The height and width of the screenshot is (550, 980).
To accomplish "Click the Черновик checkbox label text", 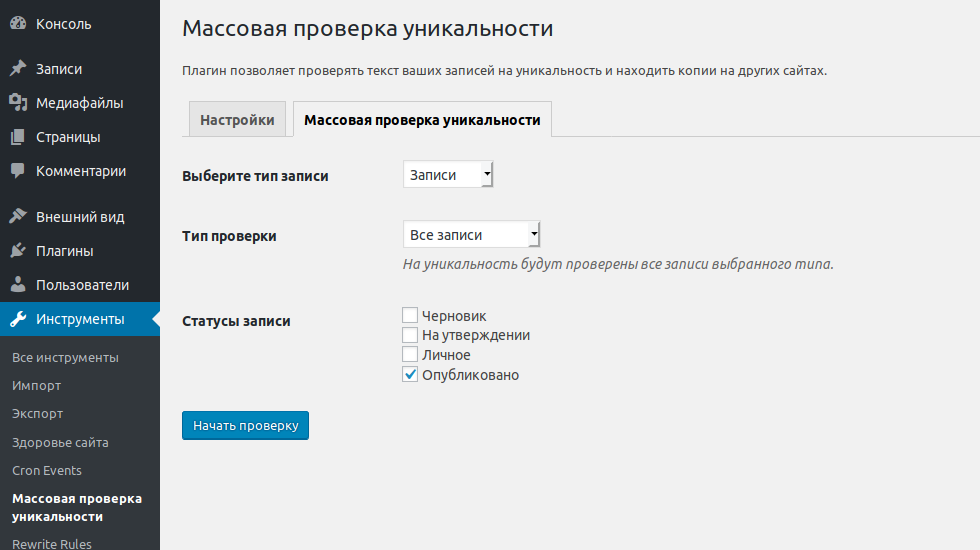I will pos(454,316).
